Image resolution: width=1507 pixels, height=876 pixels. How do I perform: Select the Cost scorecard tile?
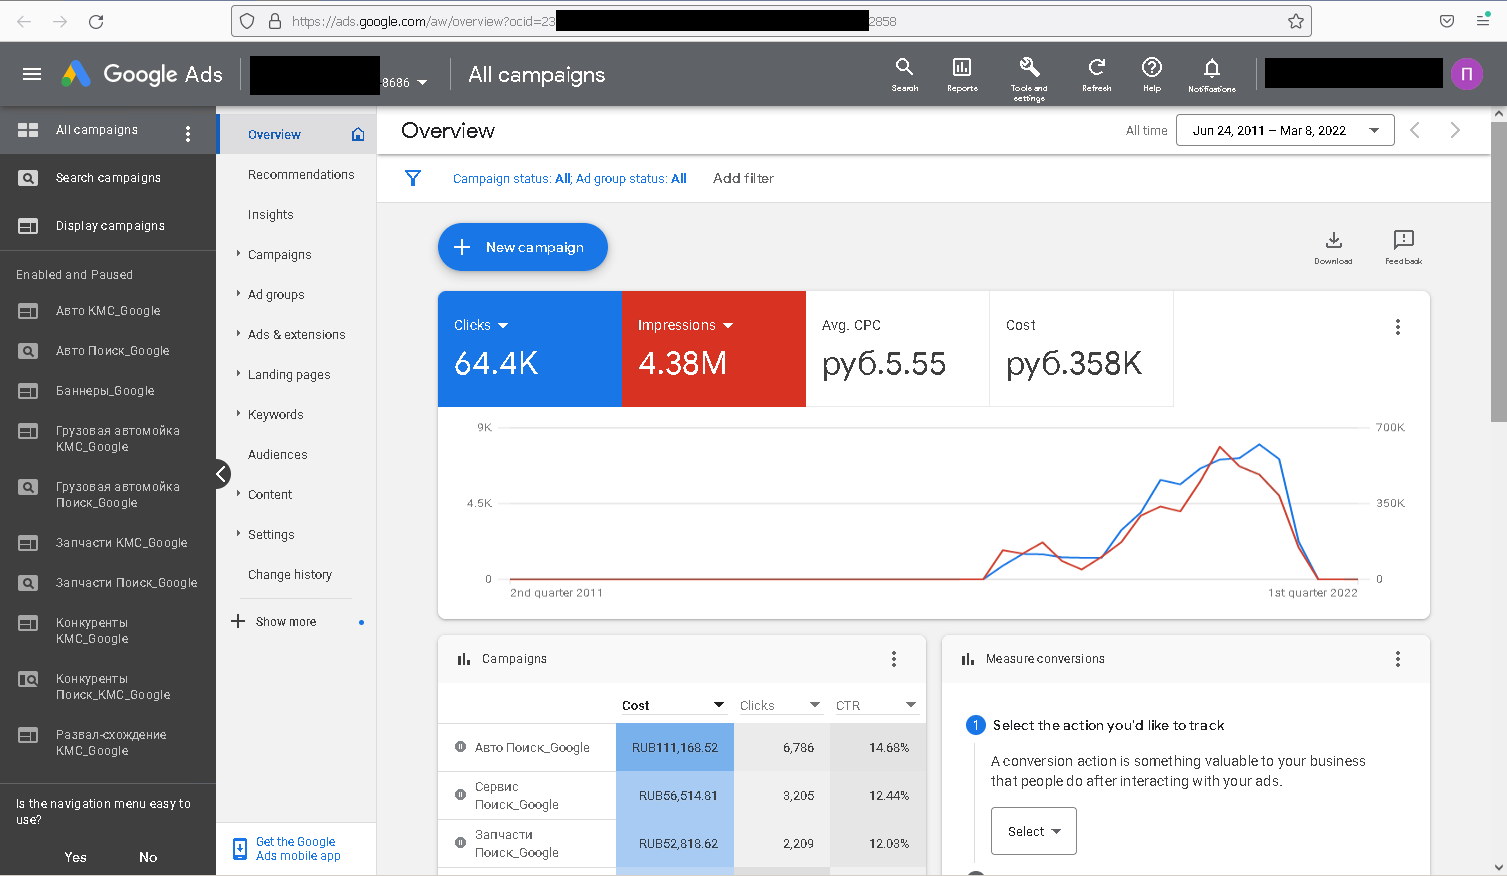tap(1081, 348)
